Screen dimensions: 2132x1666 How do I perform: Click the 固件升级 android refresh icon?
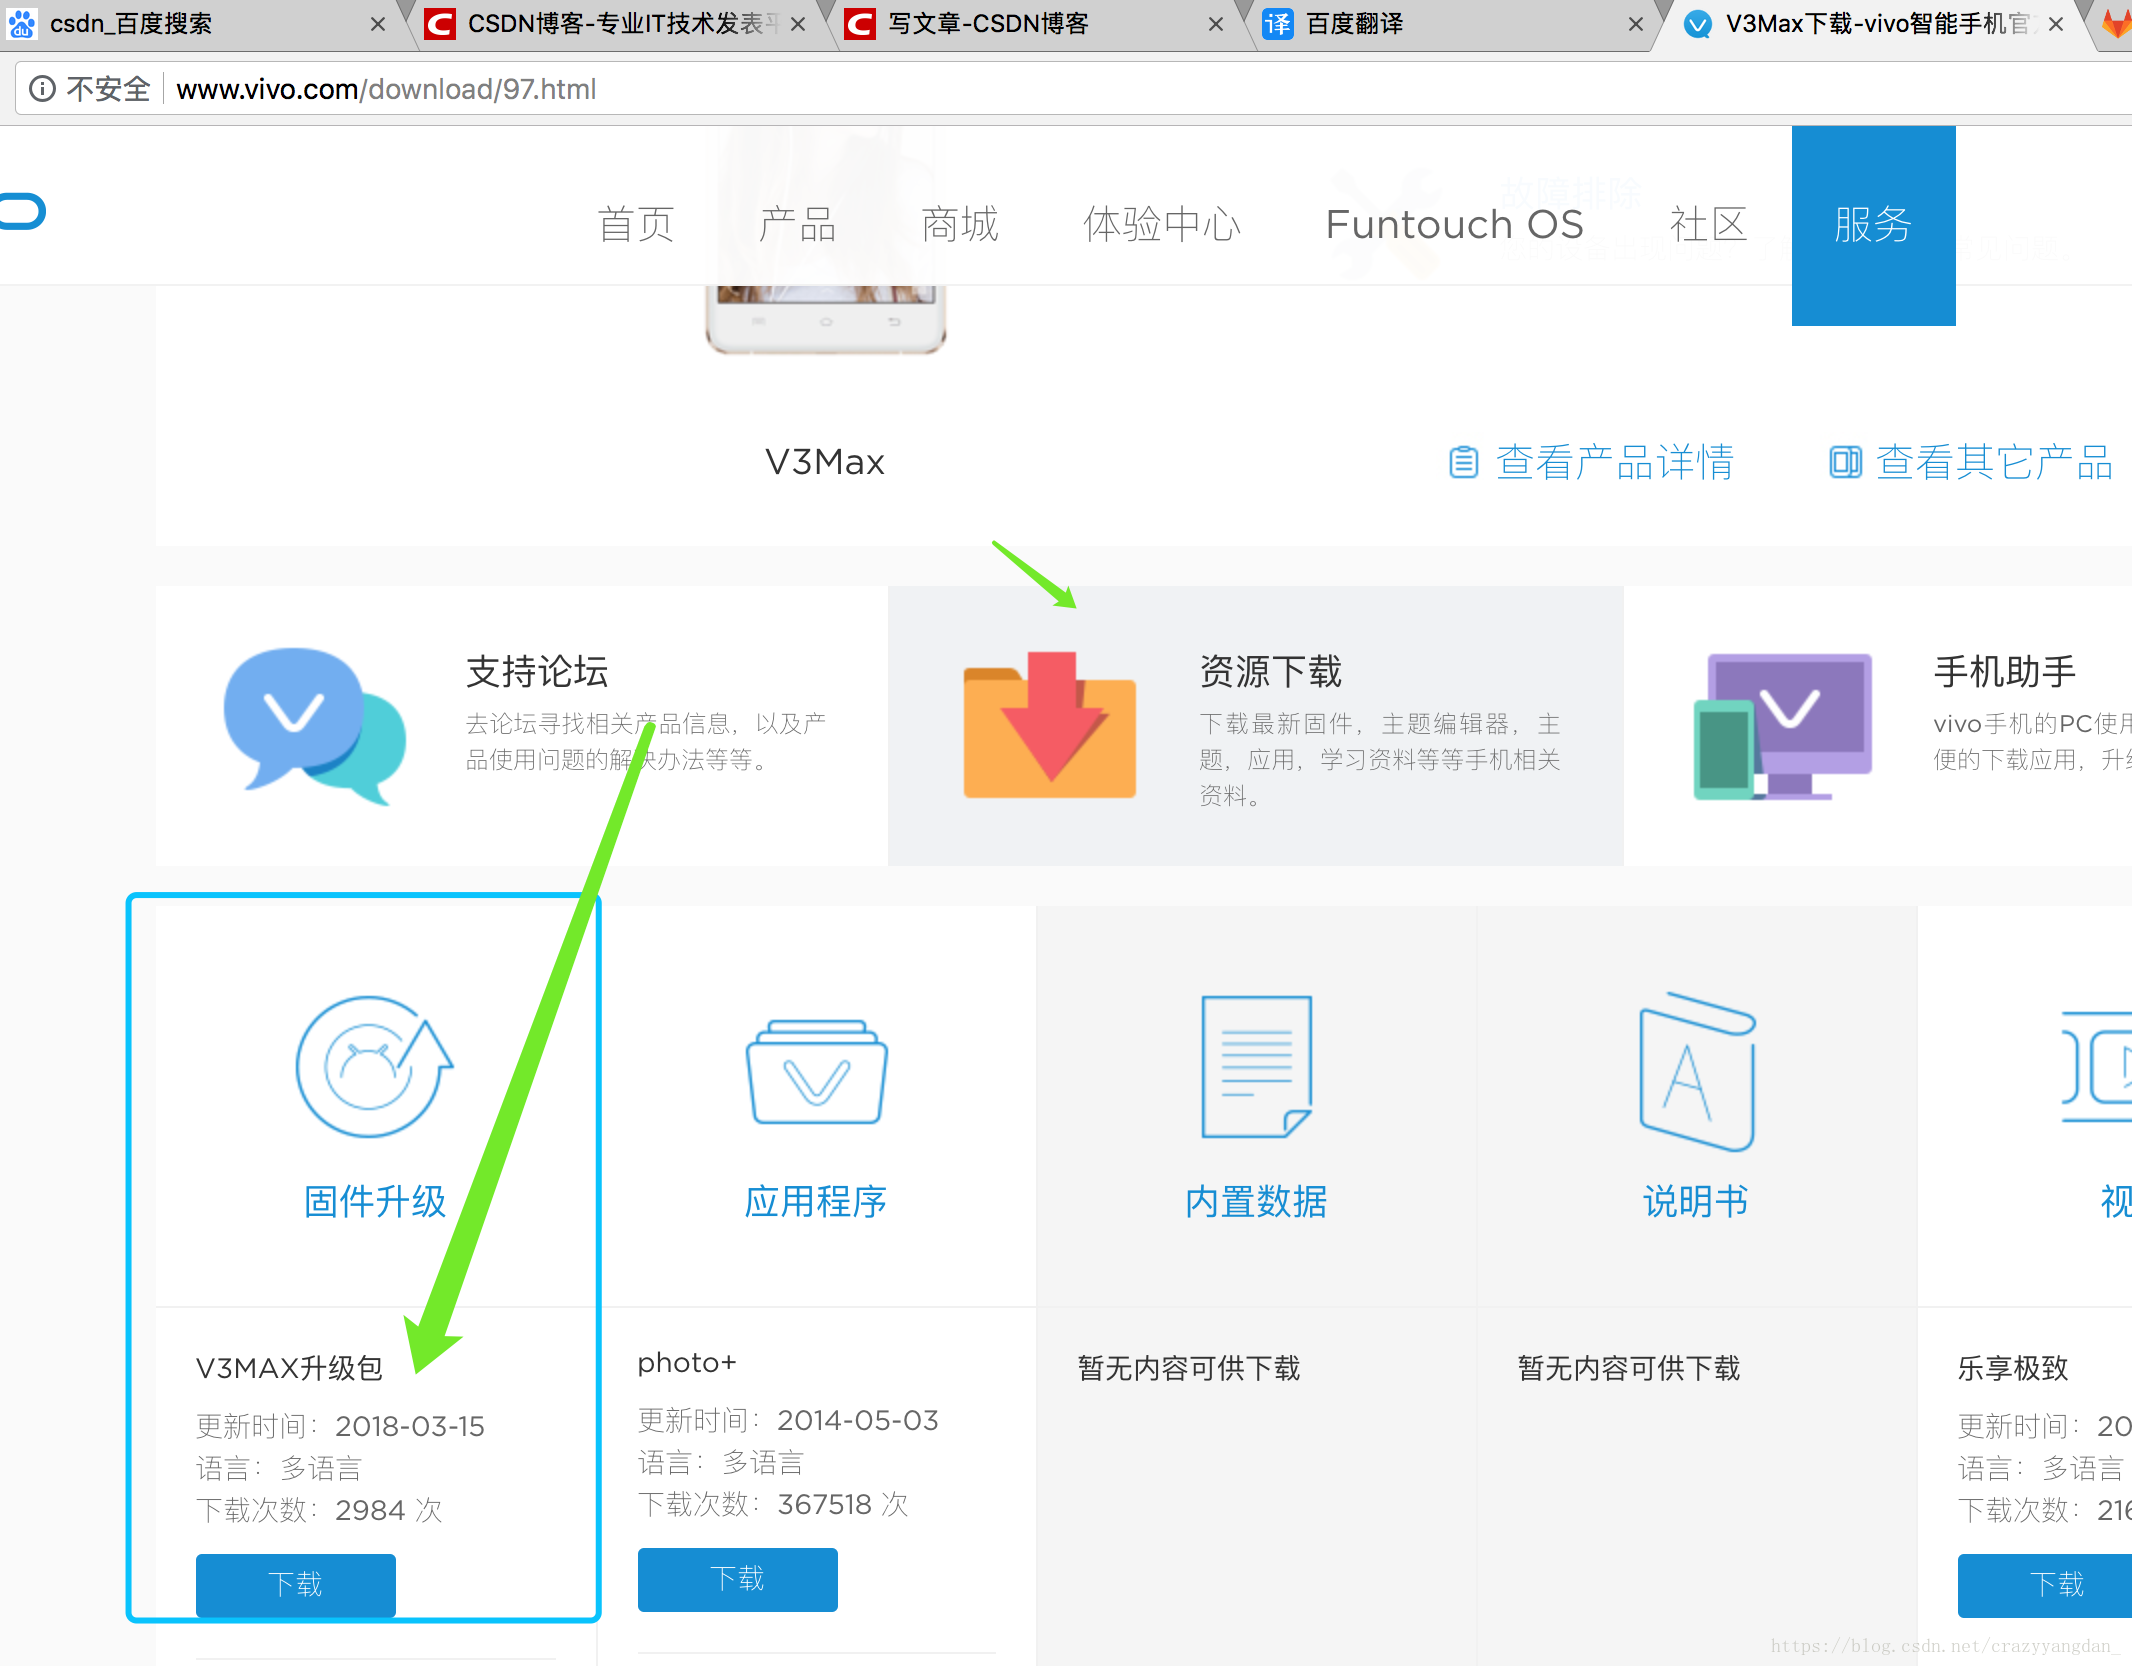tap(375, 1066)
